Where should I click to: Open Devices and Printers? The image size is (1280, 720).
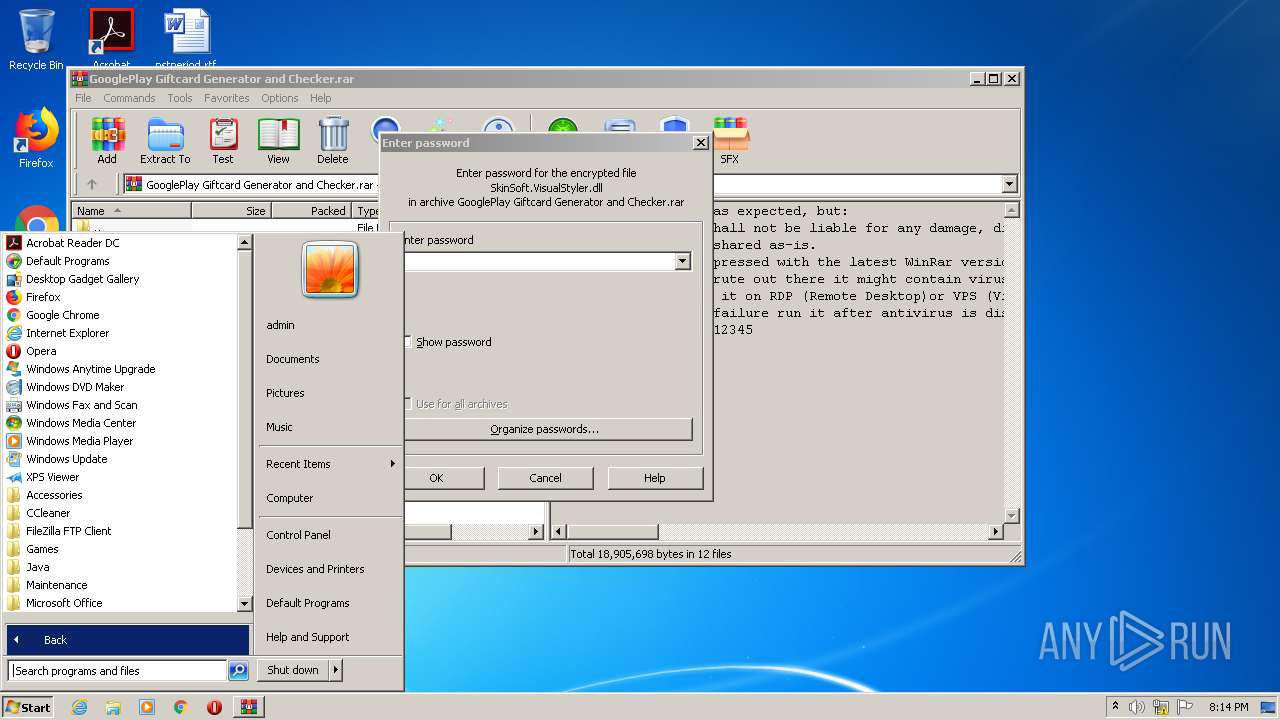315,569
